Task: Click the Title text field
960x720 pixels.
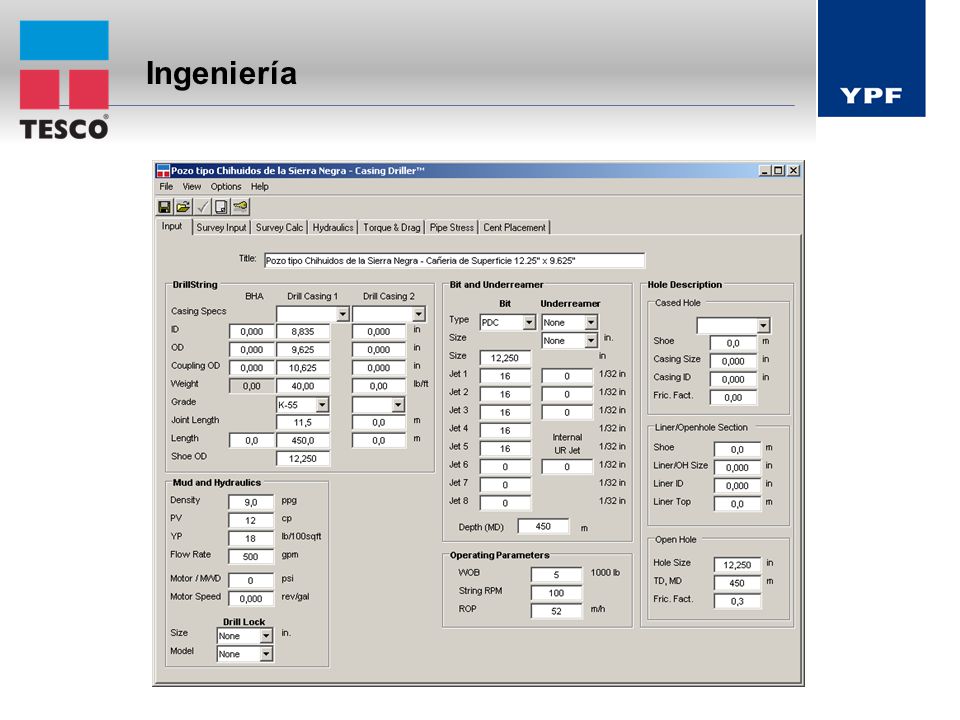Action: (454, 261)
